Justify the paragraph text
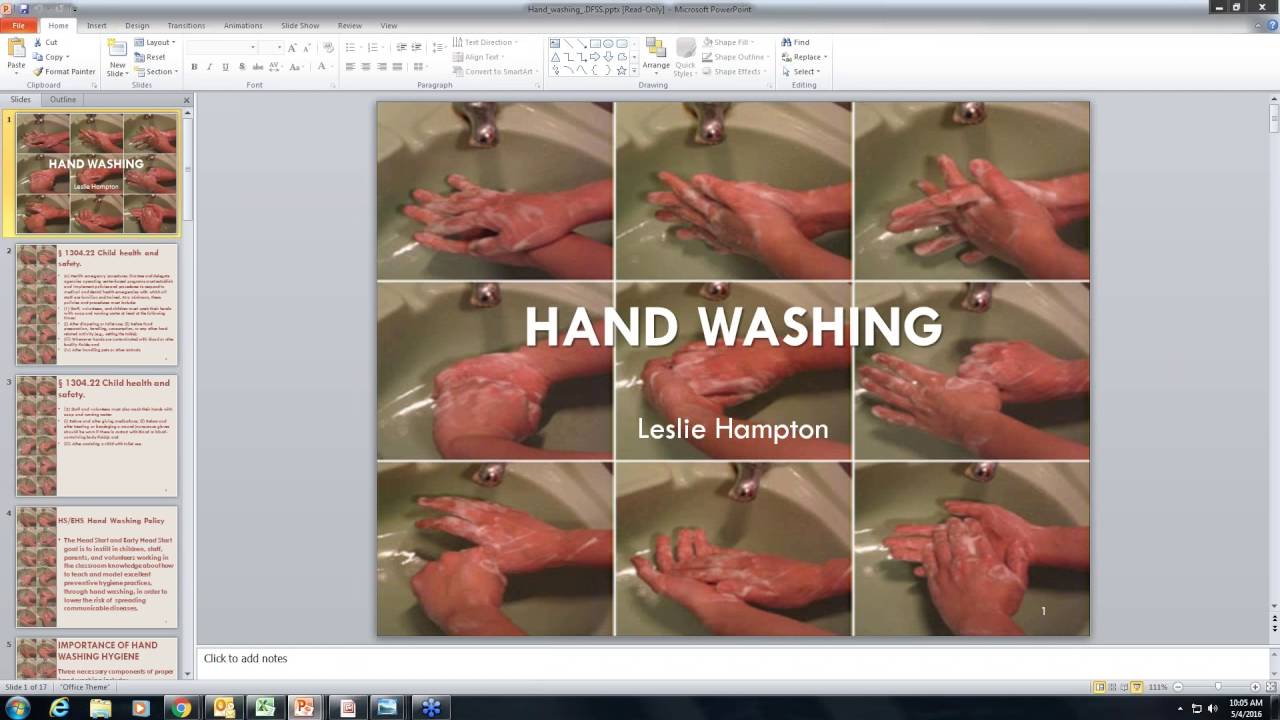 397,67
